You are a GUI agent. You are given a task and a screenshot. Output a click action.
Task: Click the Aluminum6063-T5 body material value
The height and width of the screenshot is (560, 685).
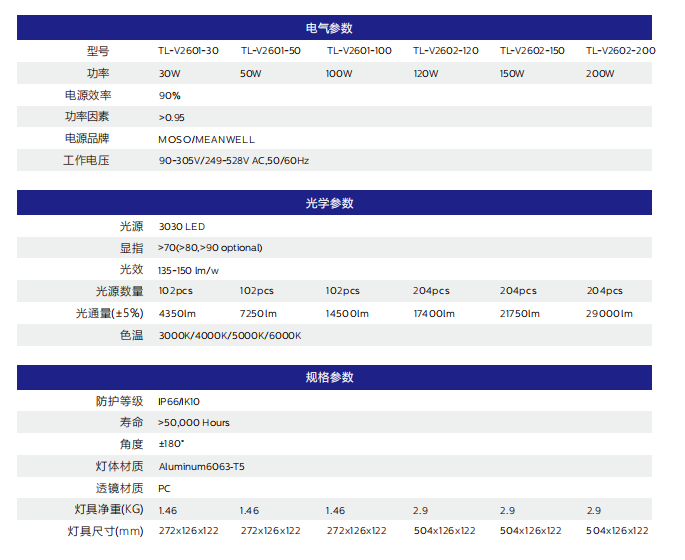coord(200,467)
